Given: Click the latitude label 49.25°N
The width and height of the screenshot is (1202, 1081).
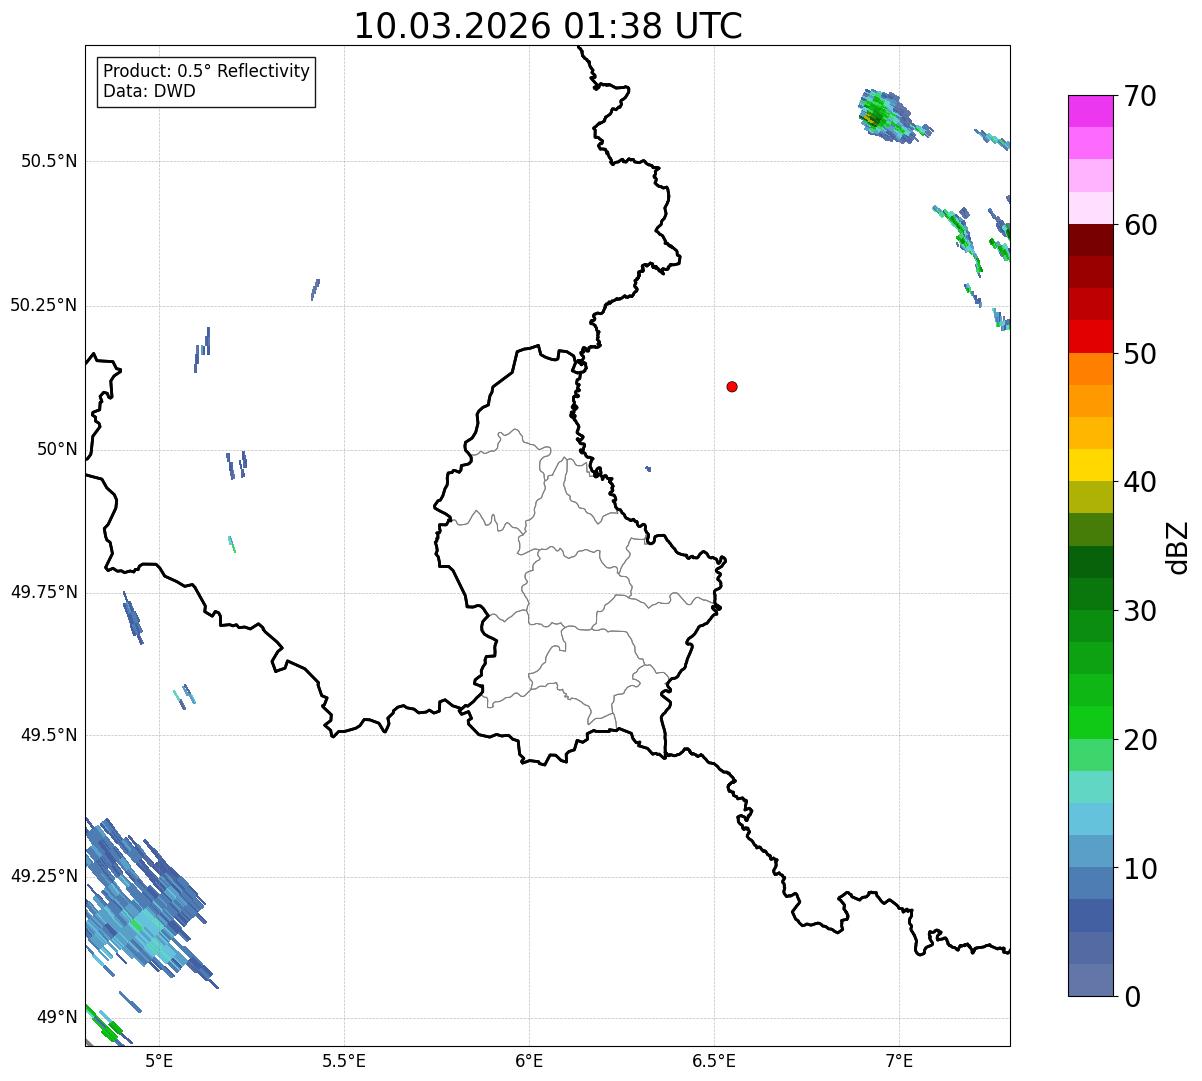Looking at the screenshot, I should pyautogui.click(x=43, y=876).
